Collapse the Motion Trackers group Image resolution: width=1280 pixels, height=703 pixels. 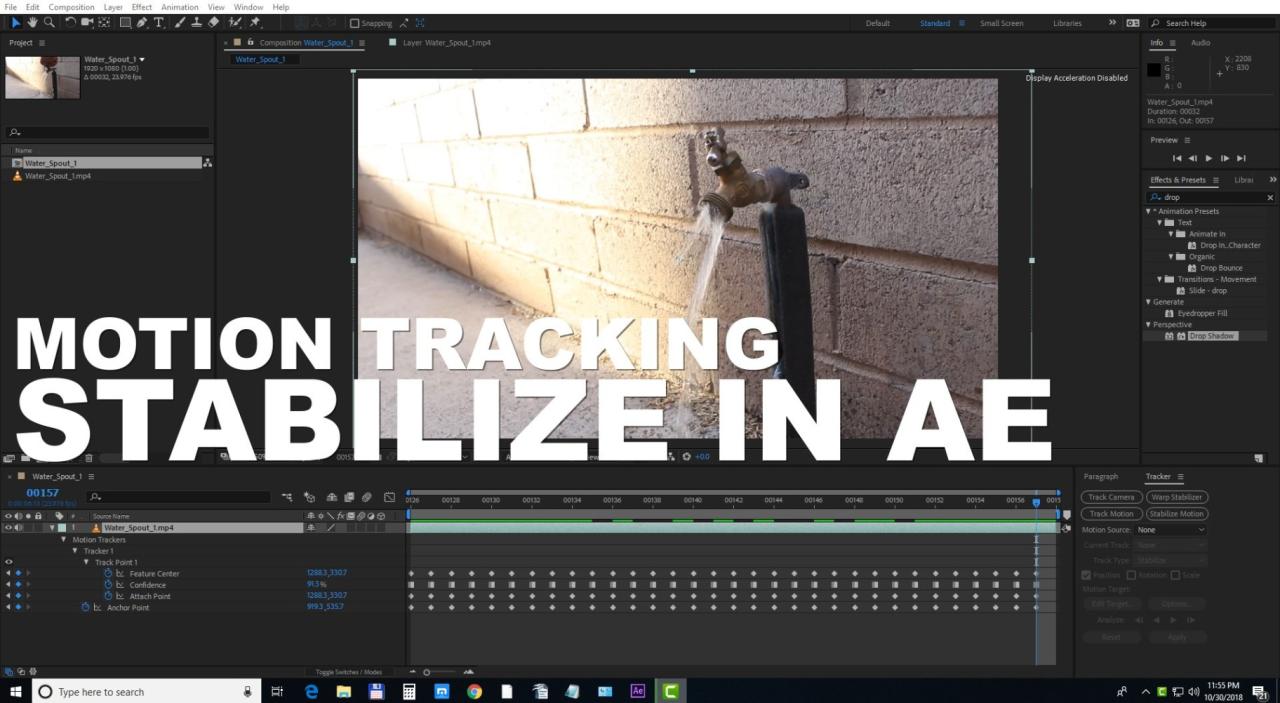click(64, 539)
